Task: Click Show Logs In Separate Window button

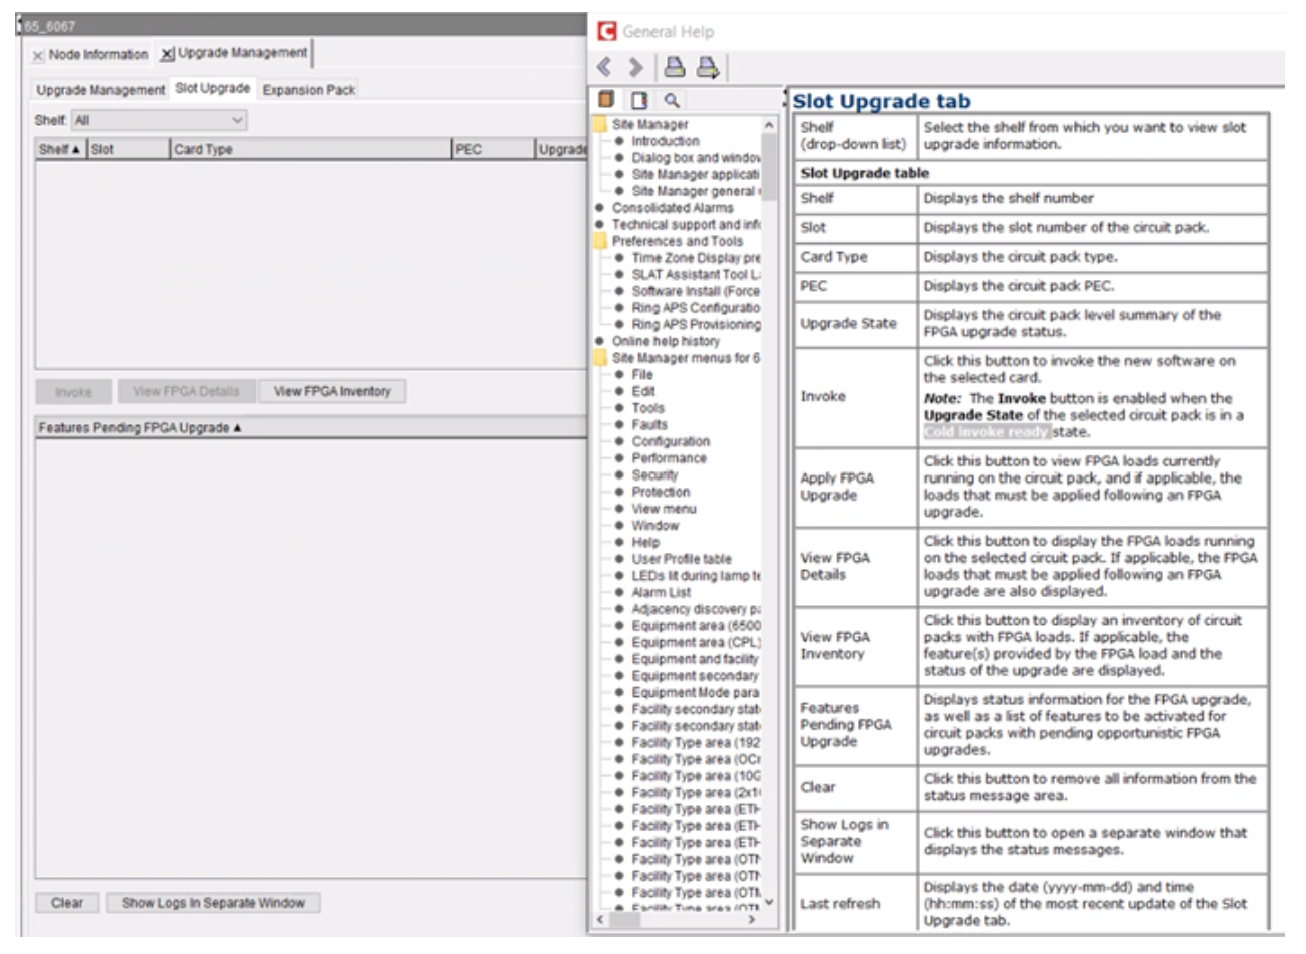Action: pyautogui.click(x=213, y=903)
